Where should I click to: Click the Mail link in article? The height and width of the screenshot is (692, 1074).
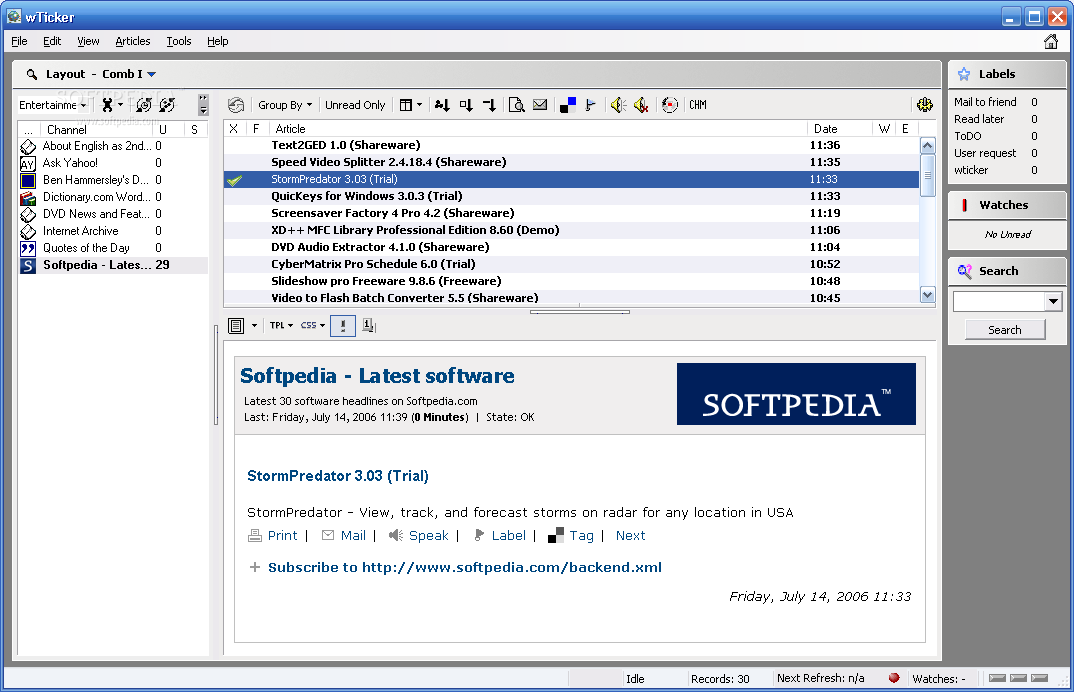[x=353, y=536]
